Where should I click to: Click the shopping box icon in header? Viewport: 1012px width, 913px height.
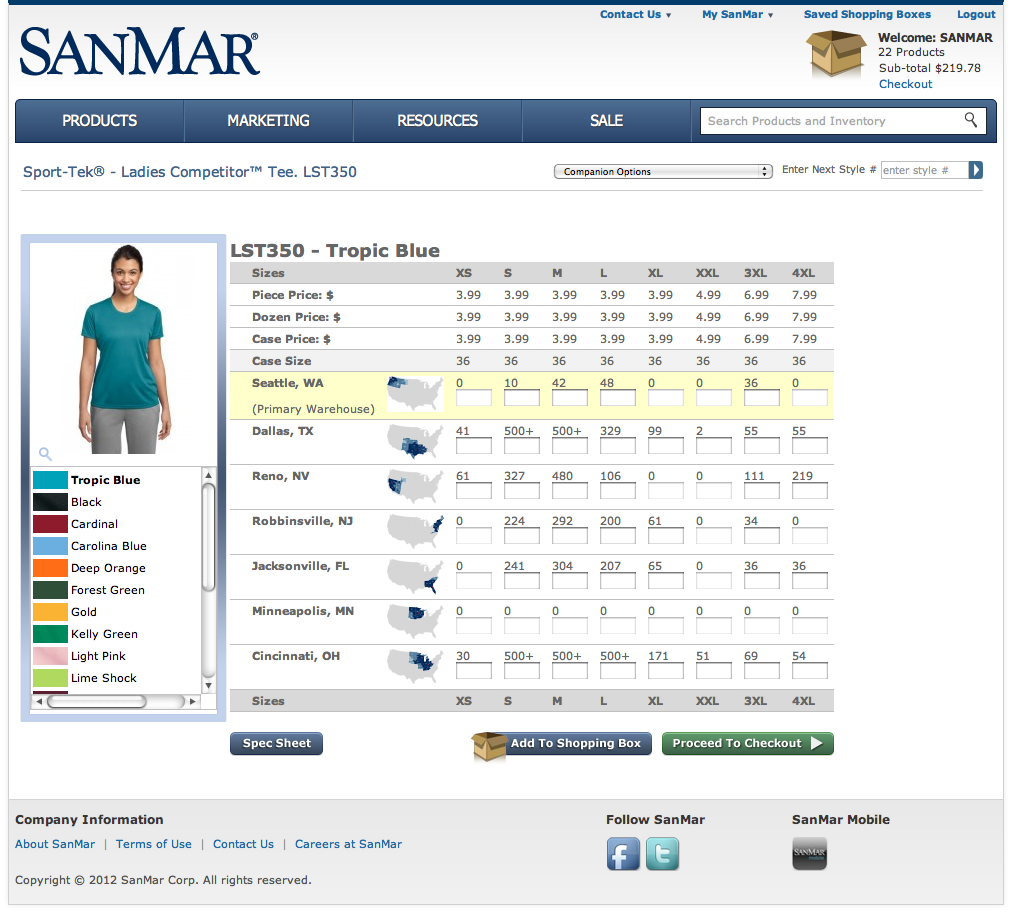836,54
